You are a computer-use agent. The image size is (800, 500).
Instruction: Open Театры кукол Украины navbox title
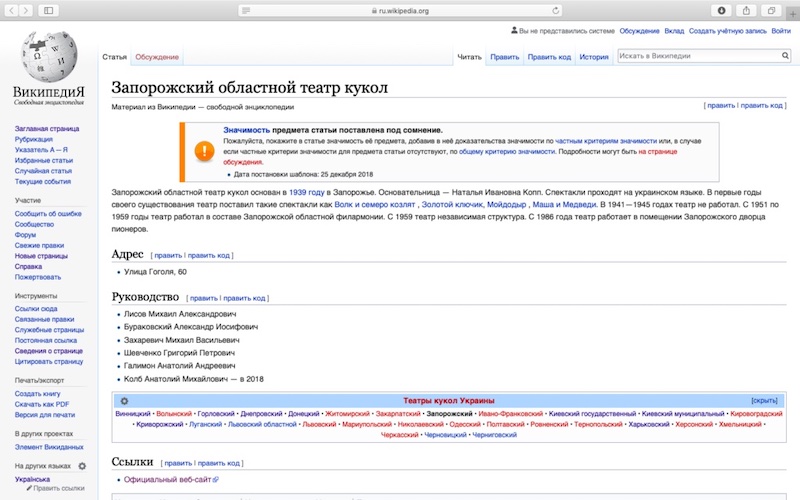click(448, 401)
